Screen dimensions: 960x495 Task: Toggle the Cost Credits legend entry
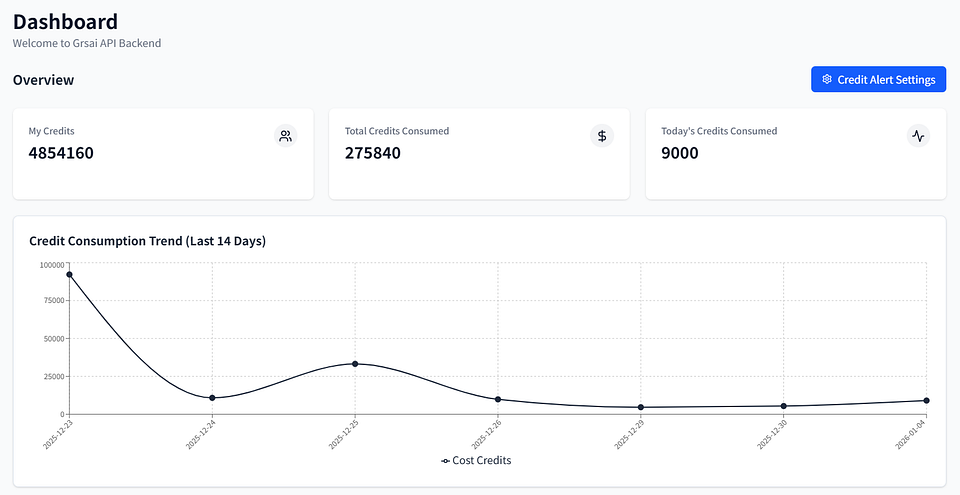(x=476, y=461)
